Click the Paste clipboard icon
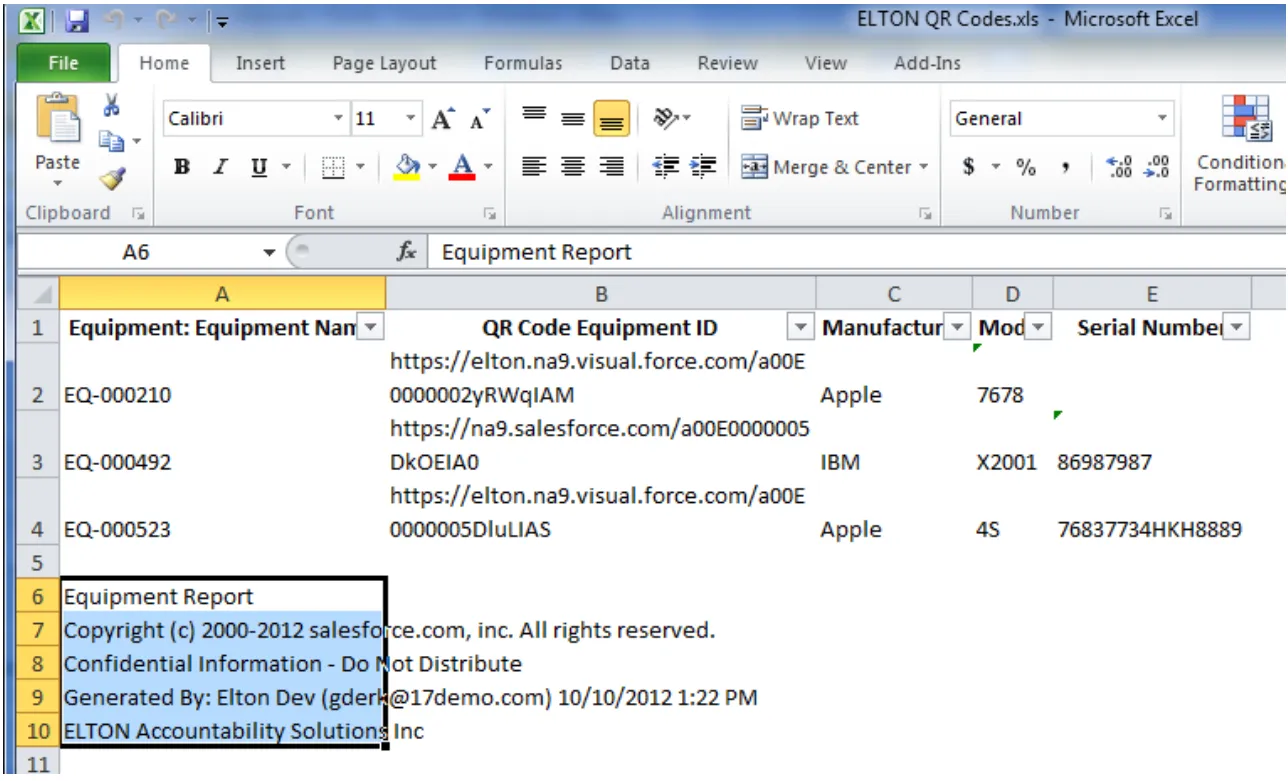This screenshot has height=781, width=1288. point(57,120)
